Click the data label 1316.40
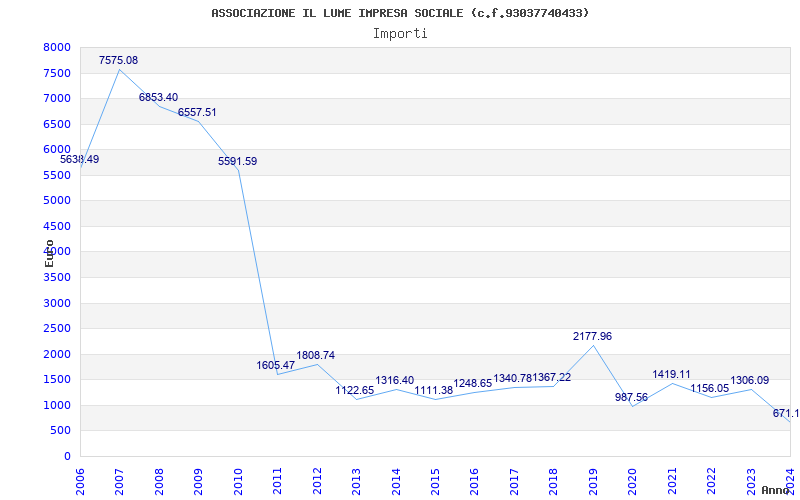 click(x=395, y=380)
